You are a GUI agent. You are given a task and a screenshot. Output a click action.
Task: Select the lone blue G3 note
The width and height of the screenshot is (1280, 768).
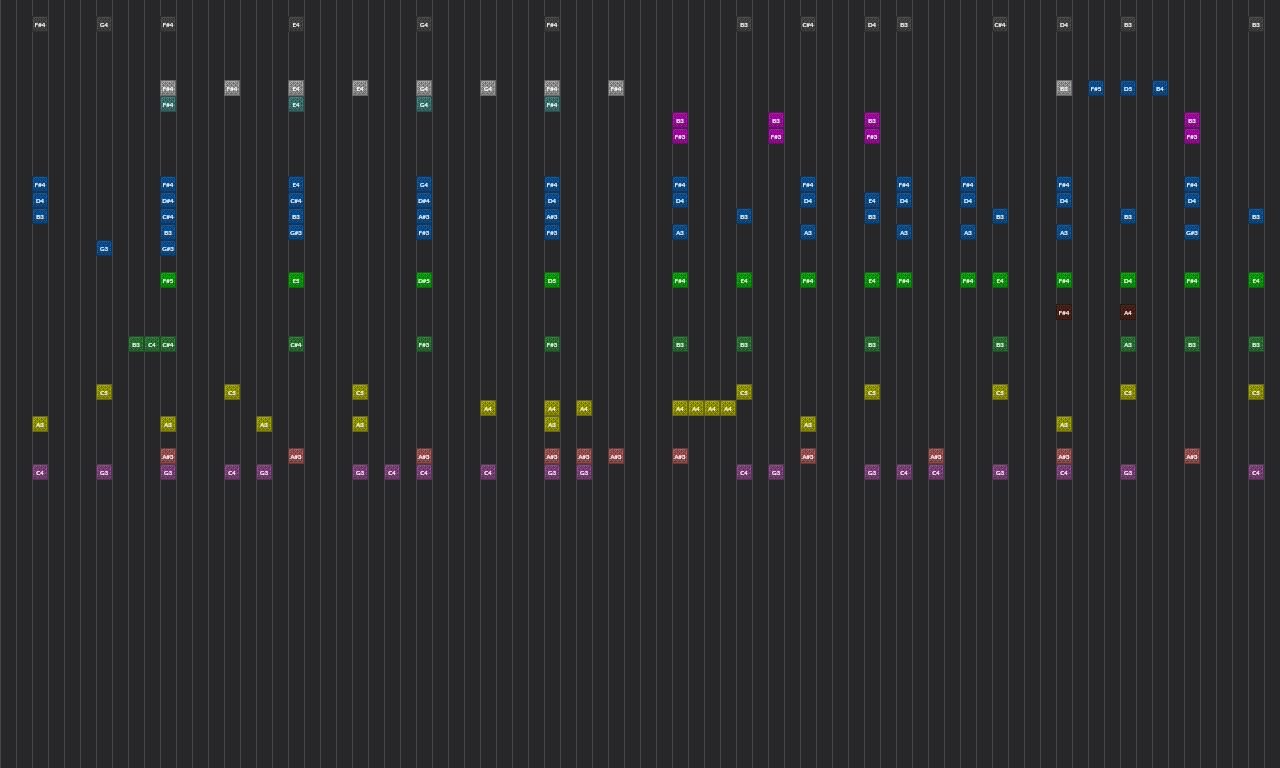click(x=104, y=248)
